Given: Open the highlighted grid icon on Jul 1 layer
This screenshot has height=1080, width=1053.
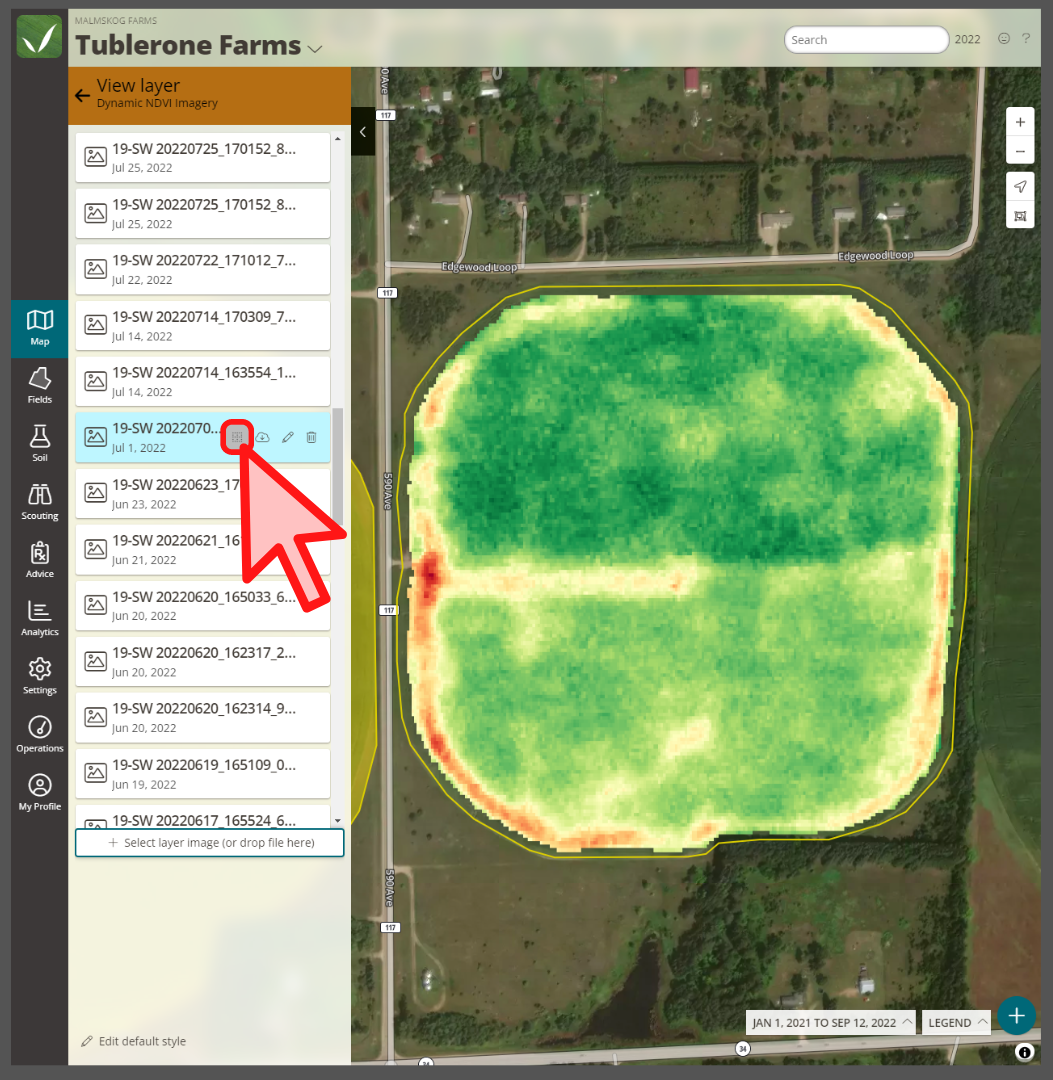Looking at the screenshot, I should coord(237,437).
